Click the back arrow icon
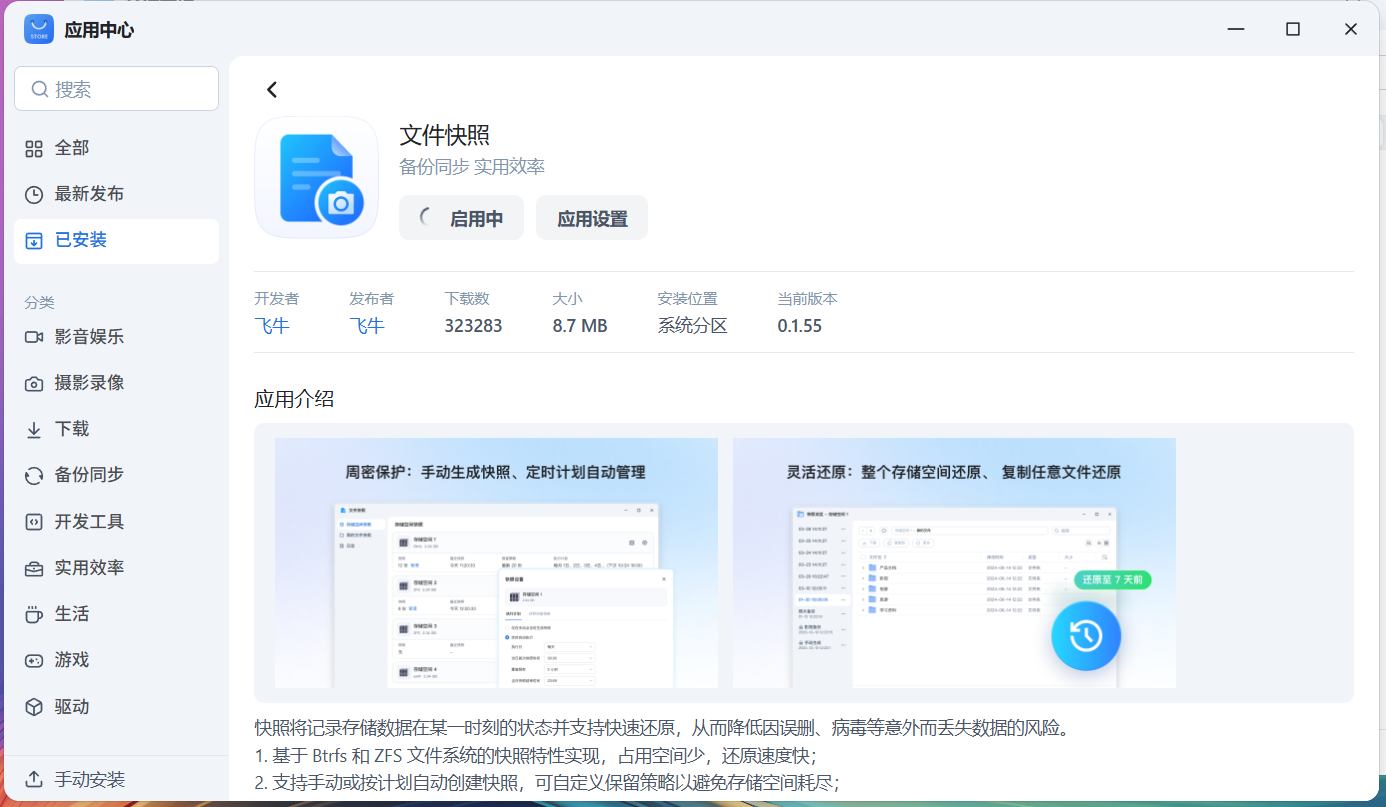 [272, 90]
